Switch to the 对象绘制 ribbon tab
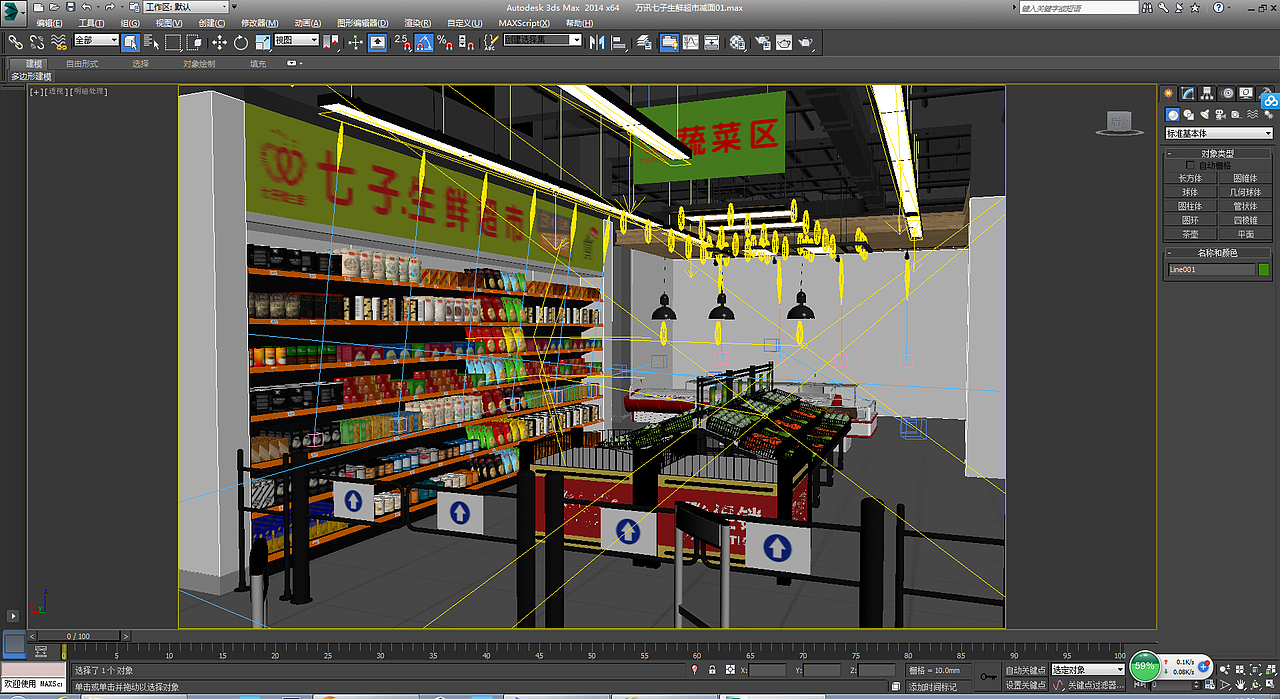Viewport: 1280px width, 699px height. pos(198,63)
